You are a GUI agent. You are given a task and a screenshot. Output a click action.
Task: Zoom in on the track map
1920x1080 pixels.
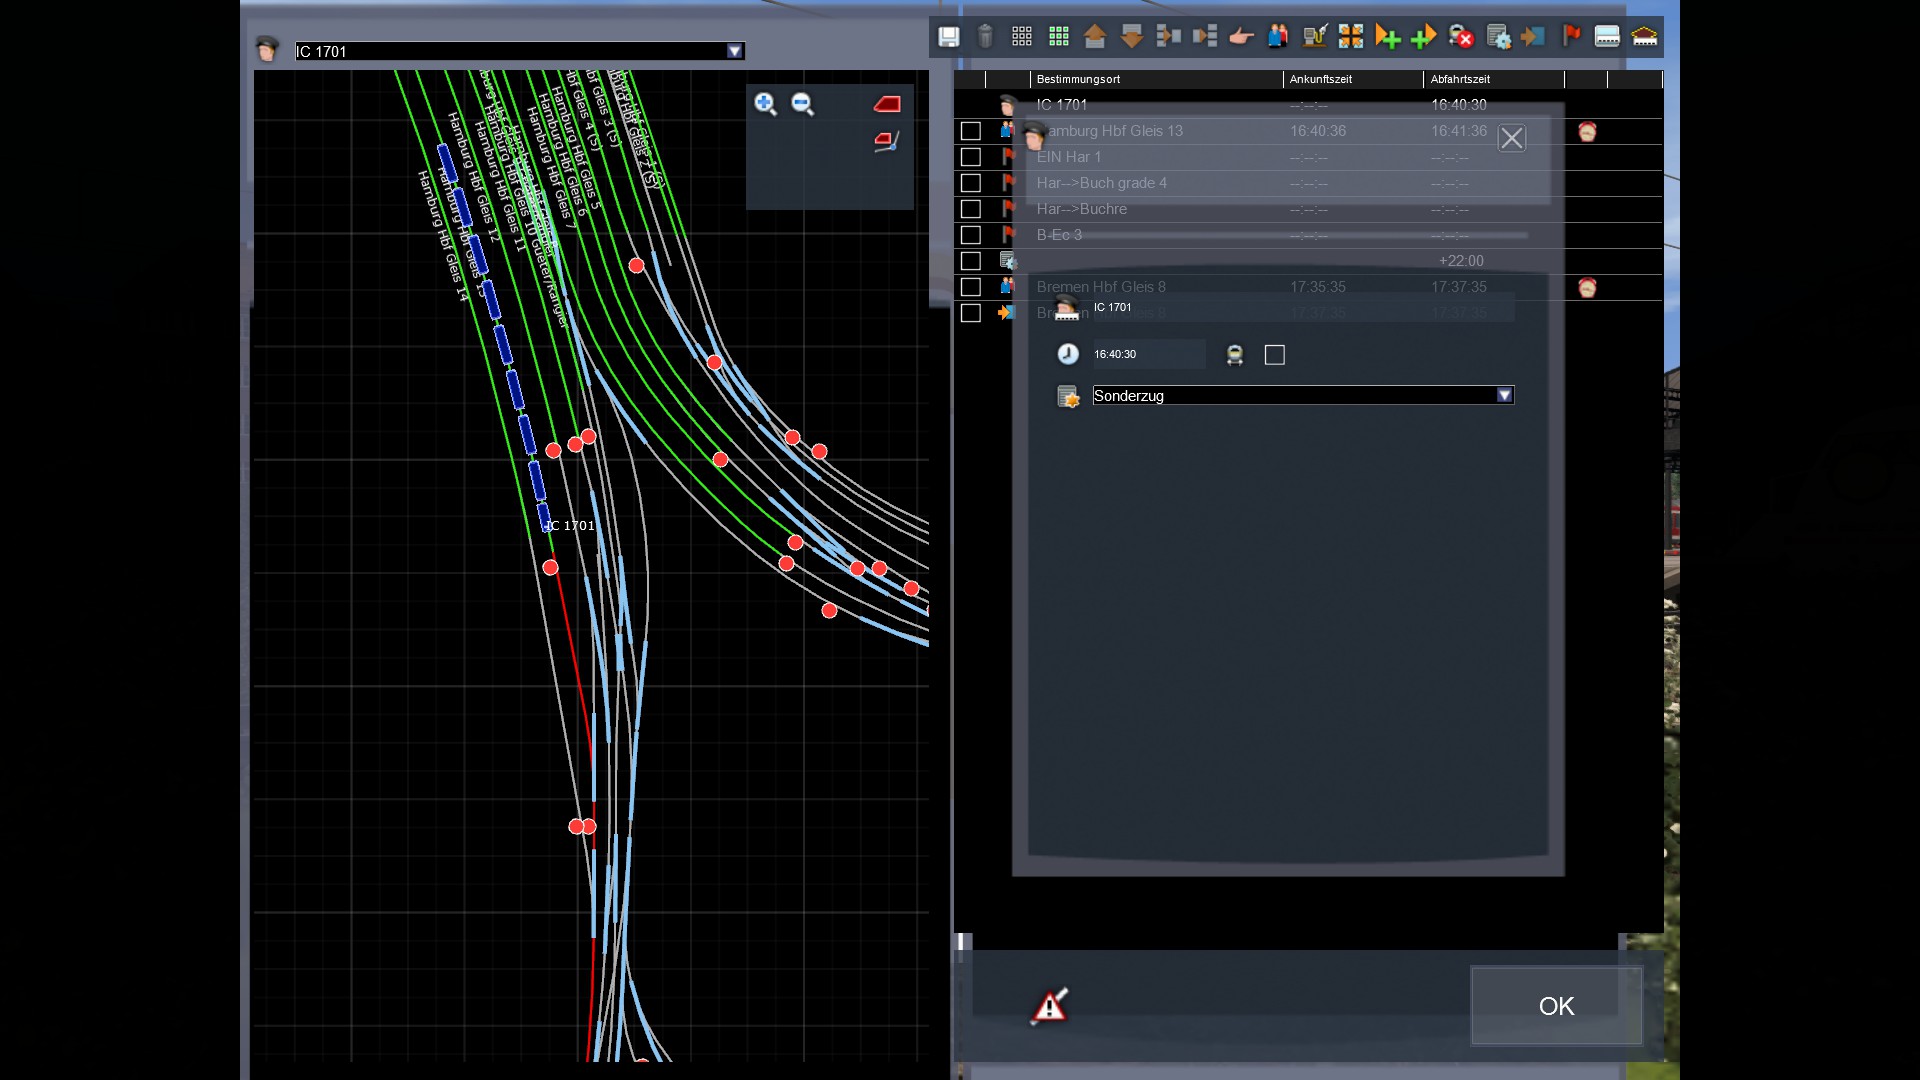[765, 104]
